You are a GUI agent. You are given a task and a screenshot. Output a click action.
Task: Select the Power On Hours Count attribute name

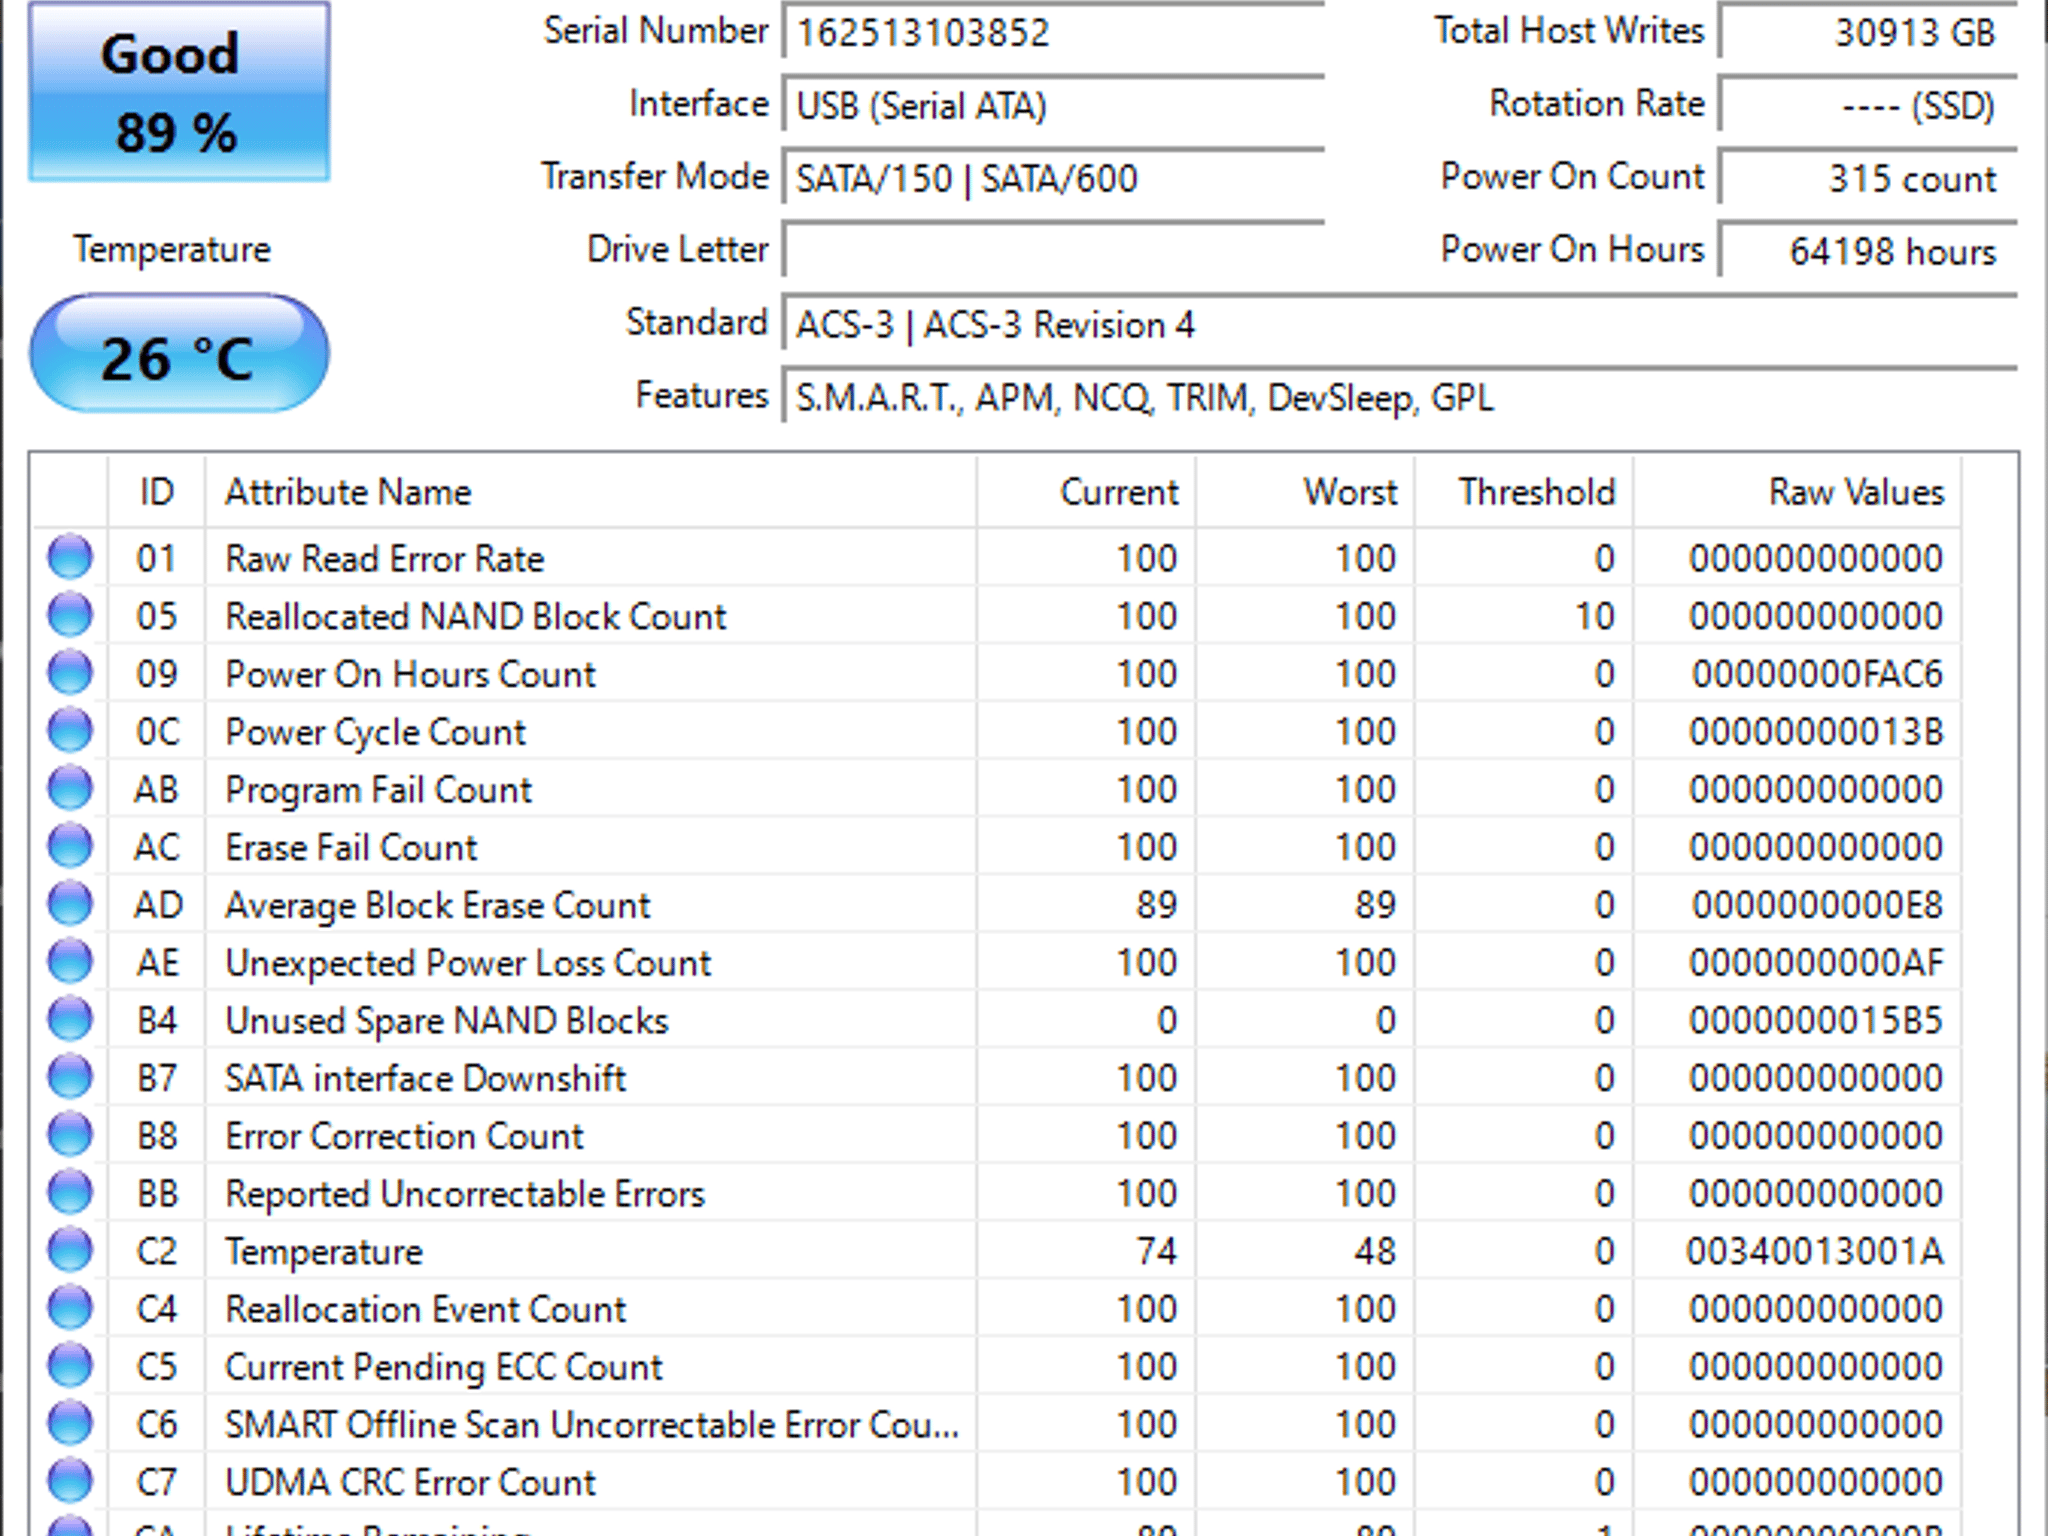[410, 674]
